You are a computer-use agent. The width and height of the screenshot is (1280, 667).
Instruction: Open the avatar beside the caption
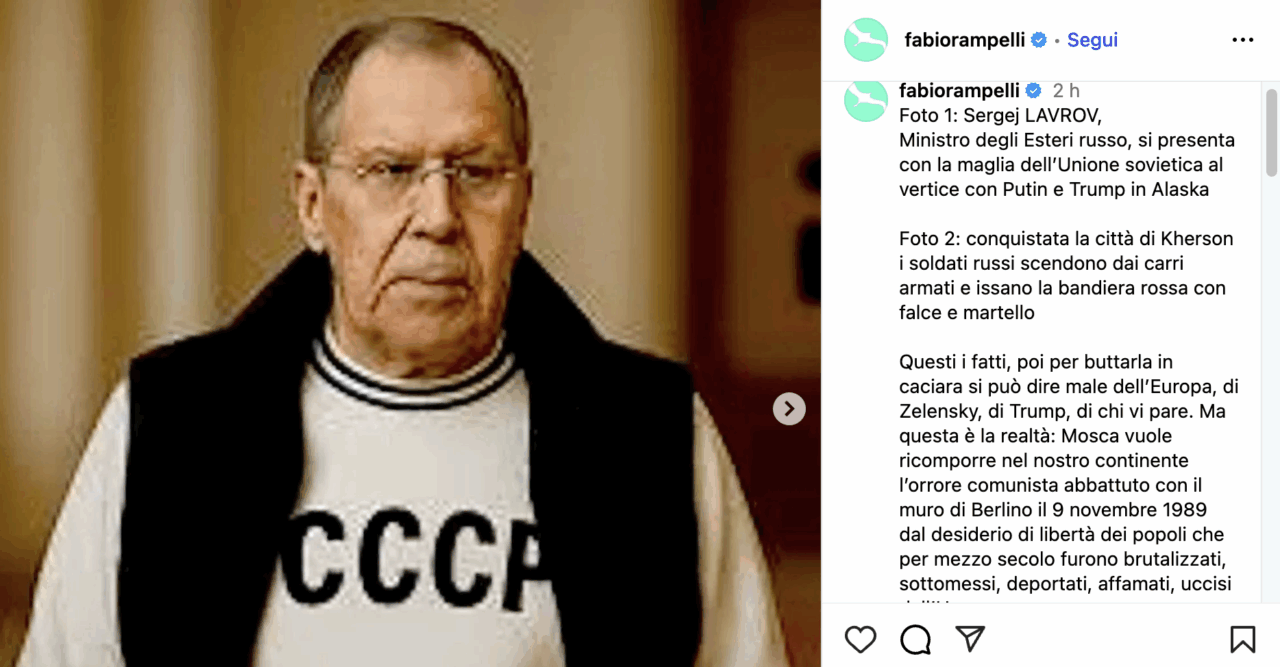(866, 100)
